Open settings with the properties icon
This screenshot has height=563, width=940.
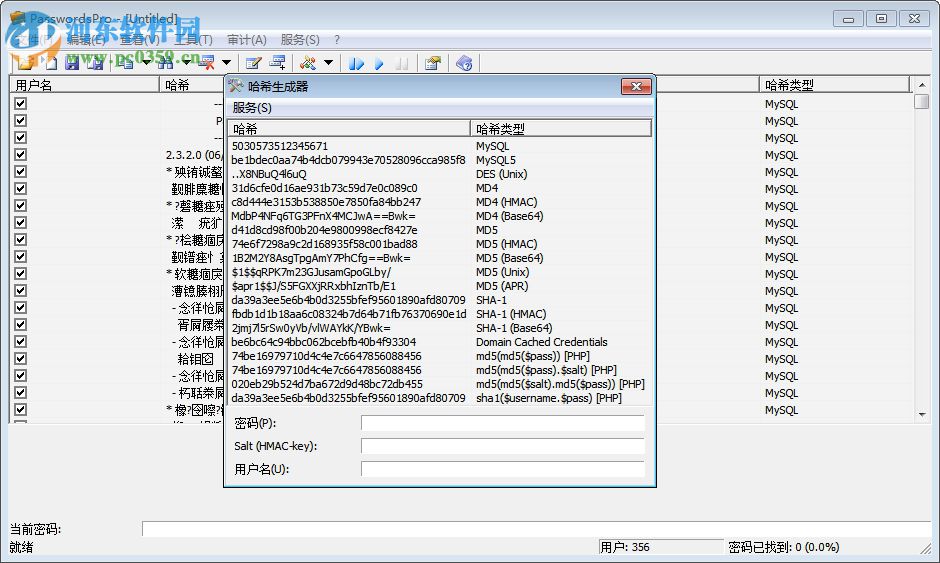pos(433,63)
